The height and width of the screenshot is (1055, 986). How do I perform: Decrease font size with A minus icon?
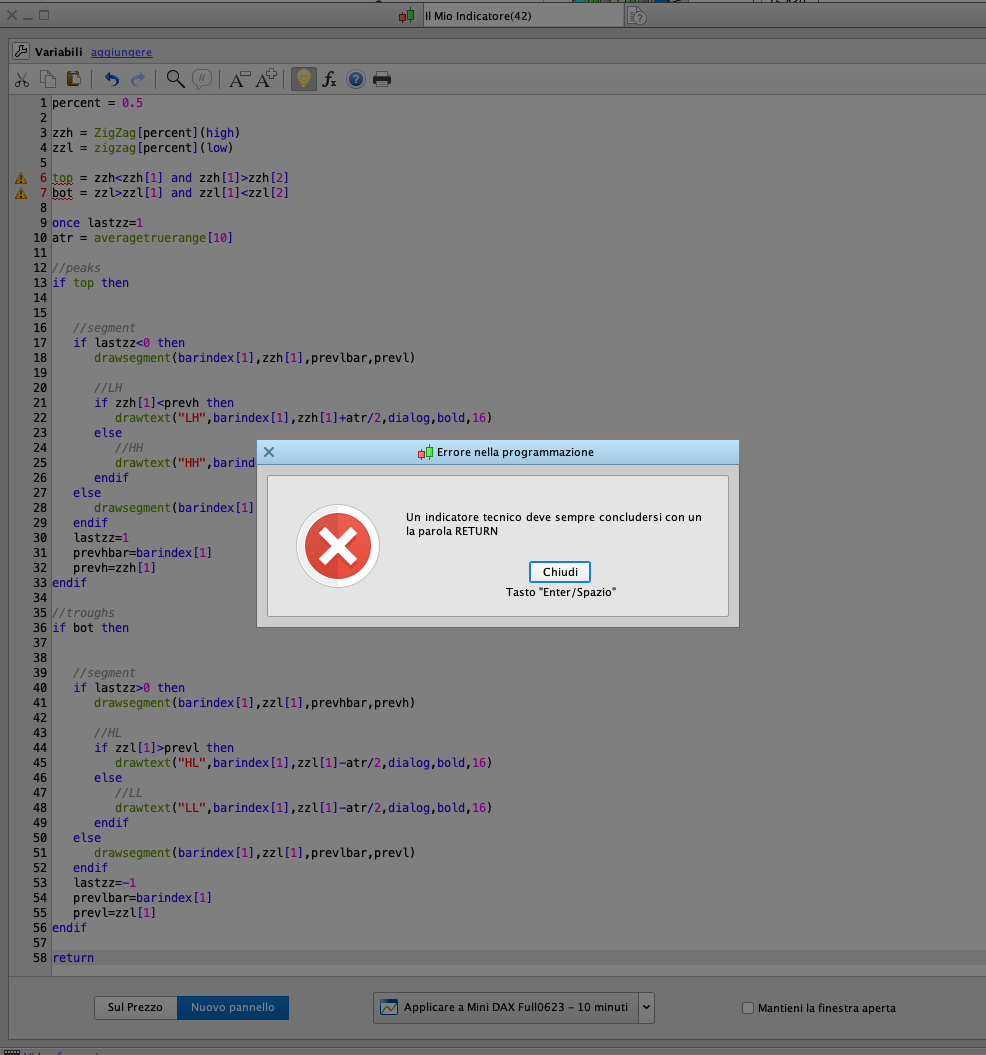[x=240, y=79]
